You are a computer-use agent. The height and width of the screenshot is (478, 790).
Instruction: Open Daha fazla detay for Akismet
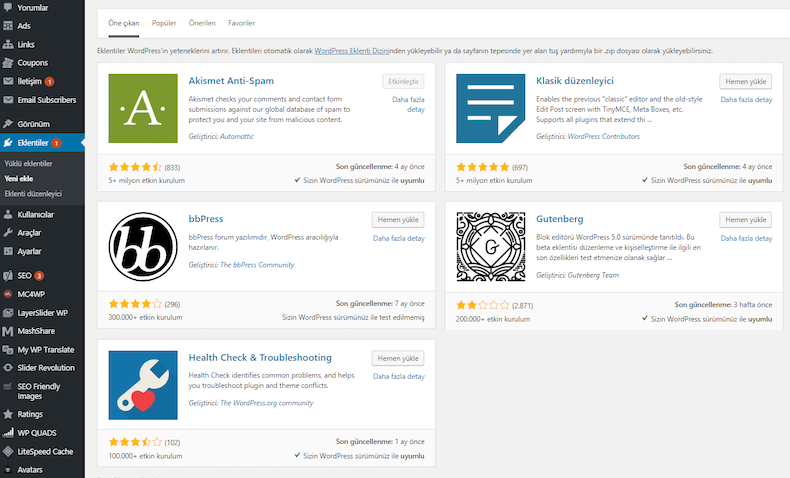[x=408, y=104]
